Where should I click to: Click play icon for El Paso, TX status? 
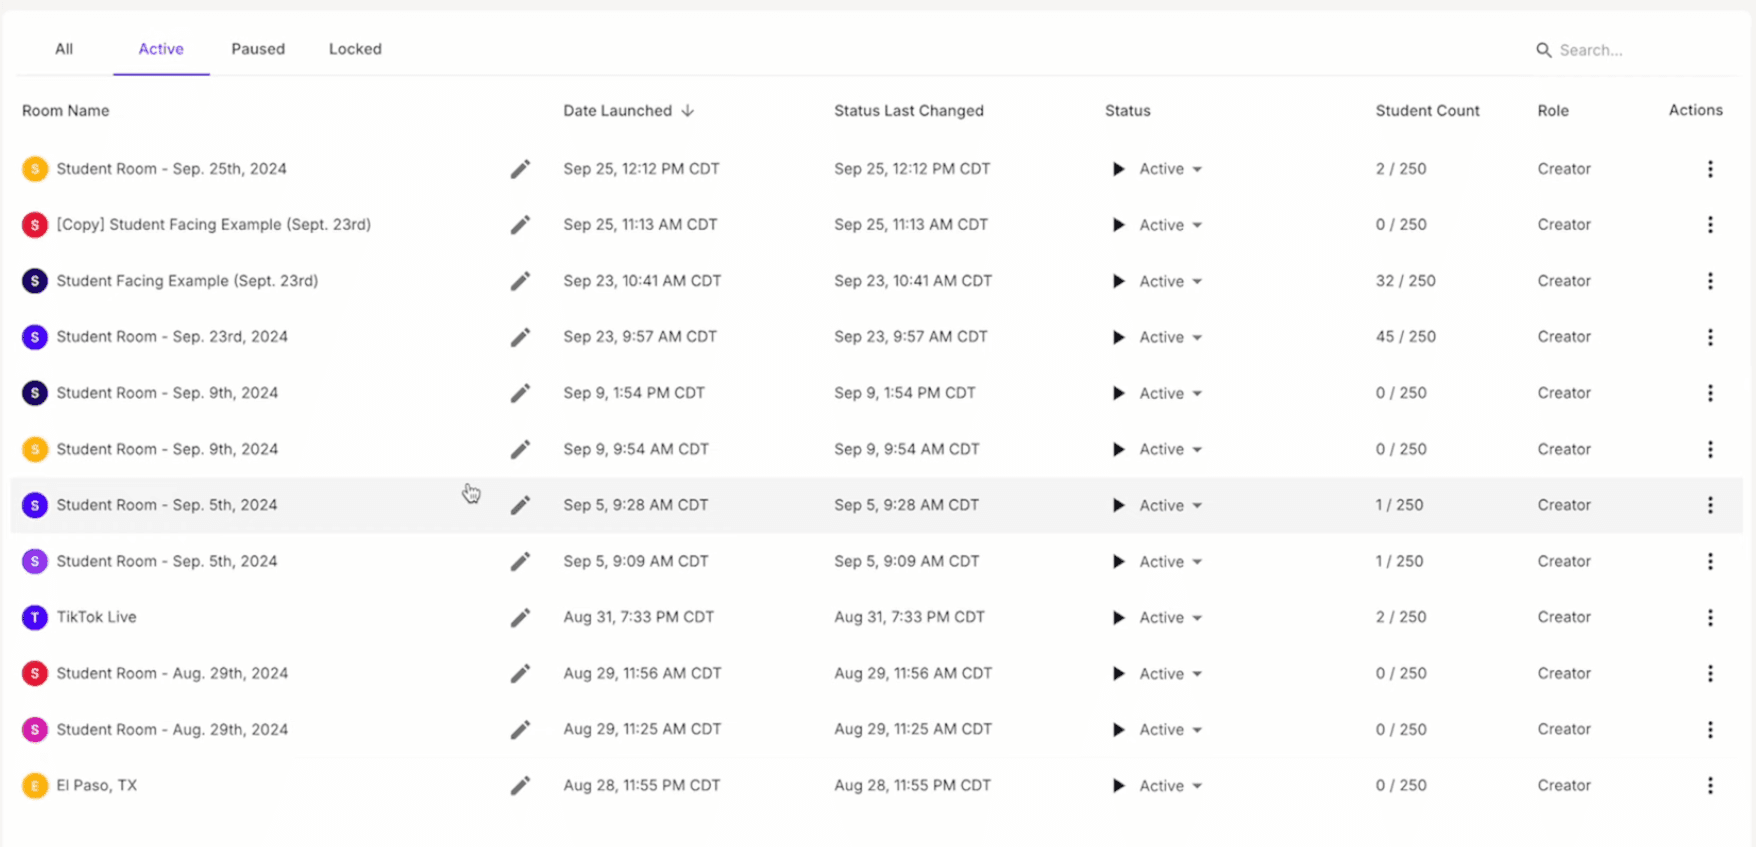tap(1119, 786)
